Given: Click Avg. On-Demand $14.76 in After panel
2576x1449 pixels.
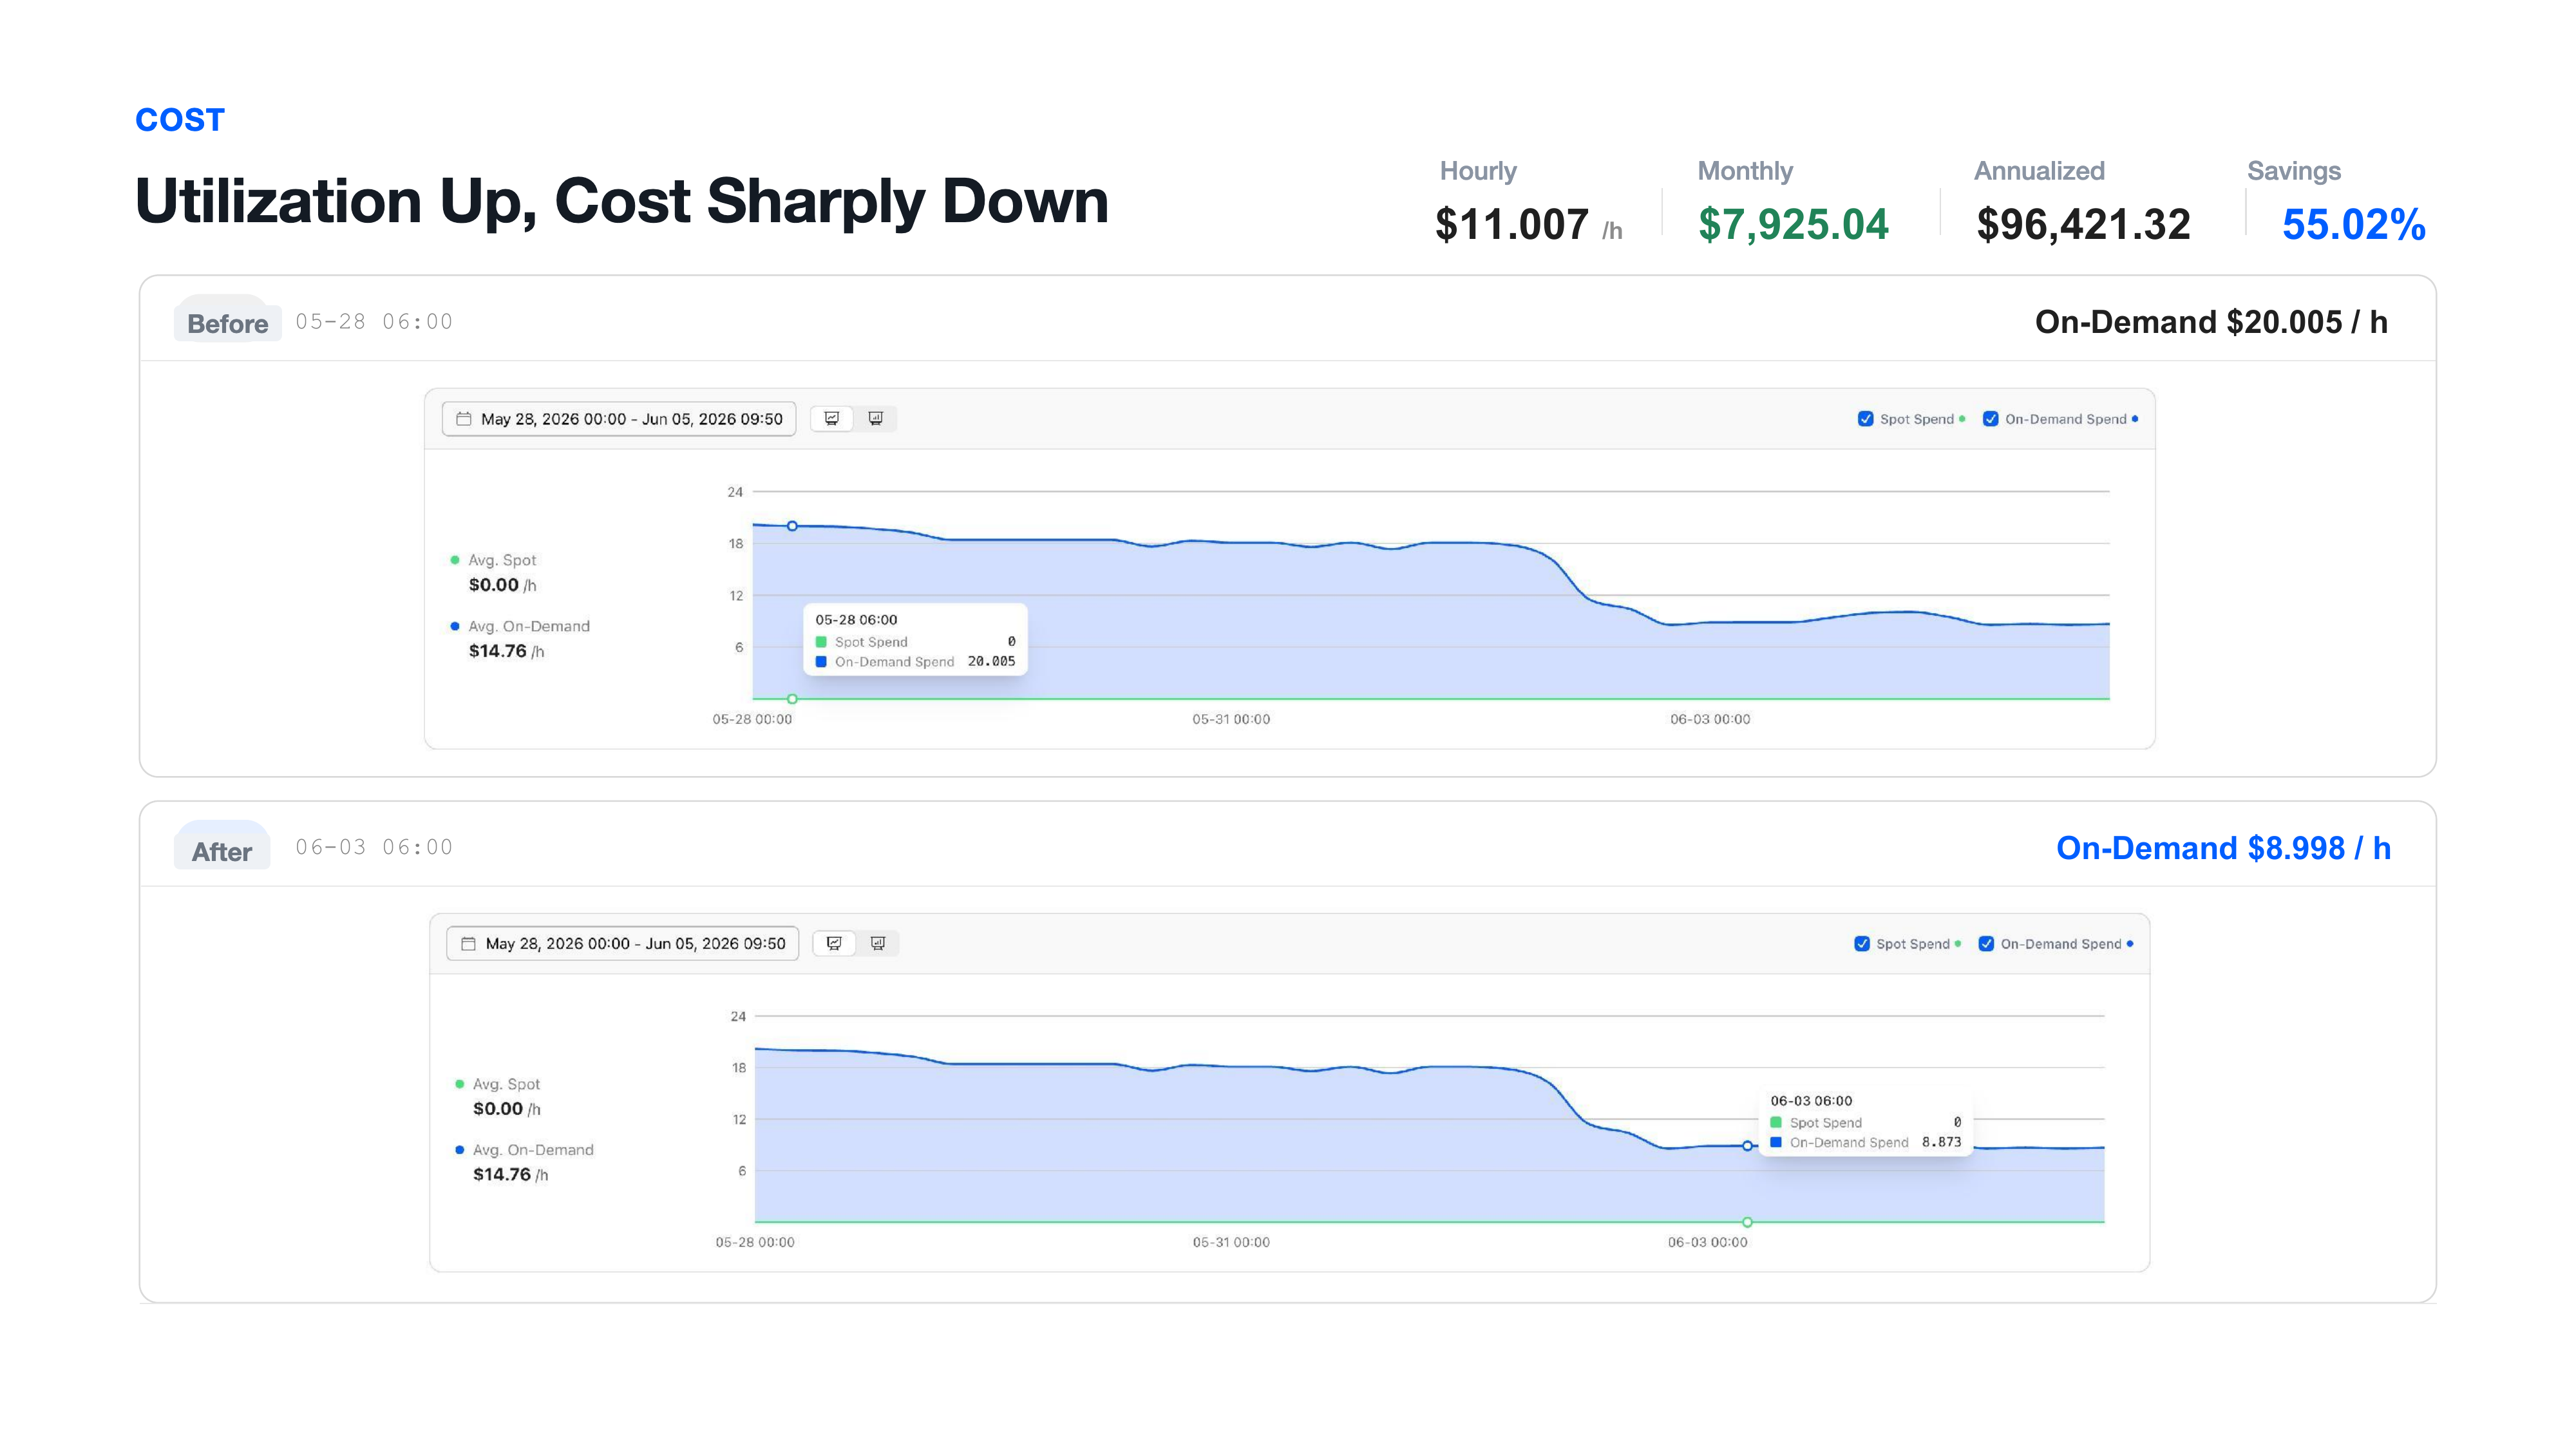Looking at the screenshot, I should (524, 1162).
